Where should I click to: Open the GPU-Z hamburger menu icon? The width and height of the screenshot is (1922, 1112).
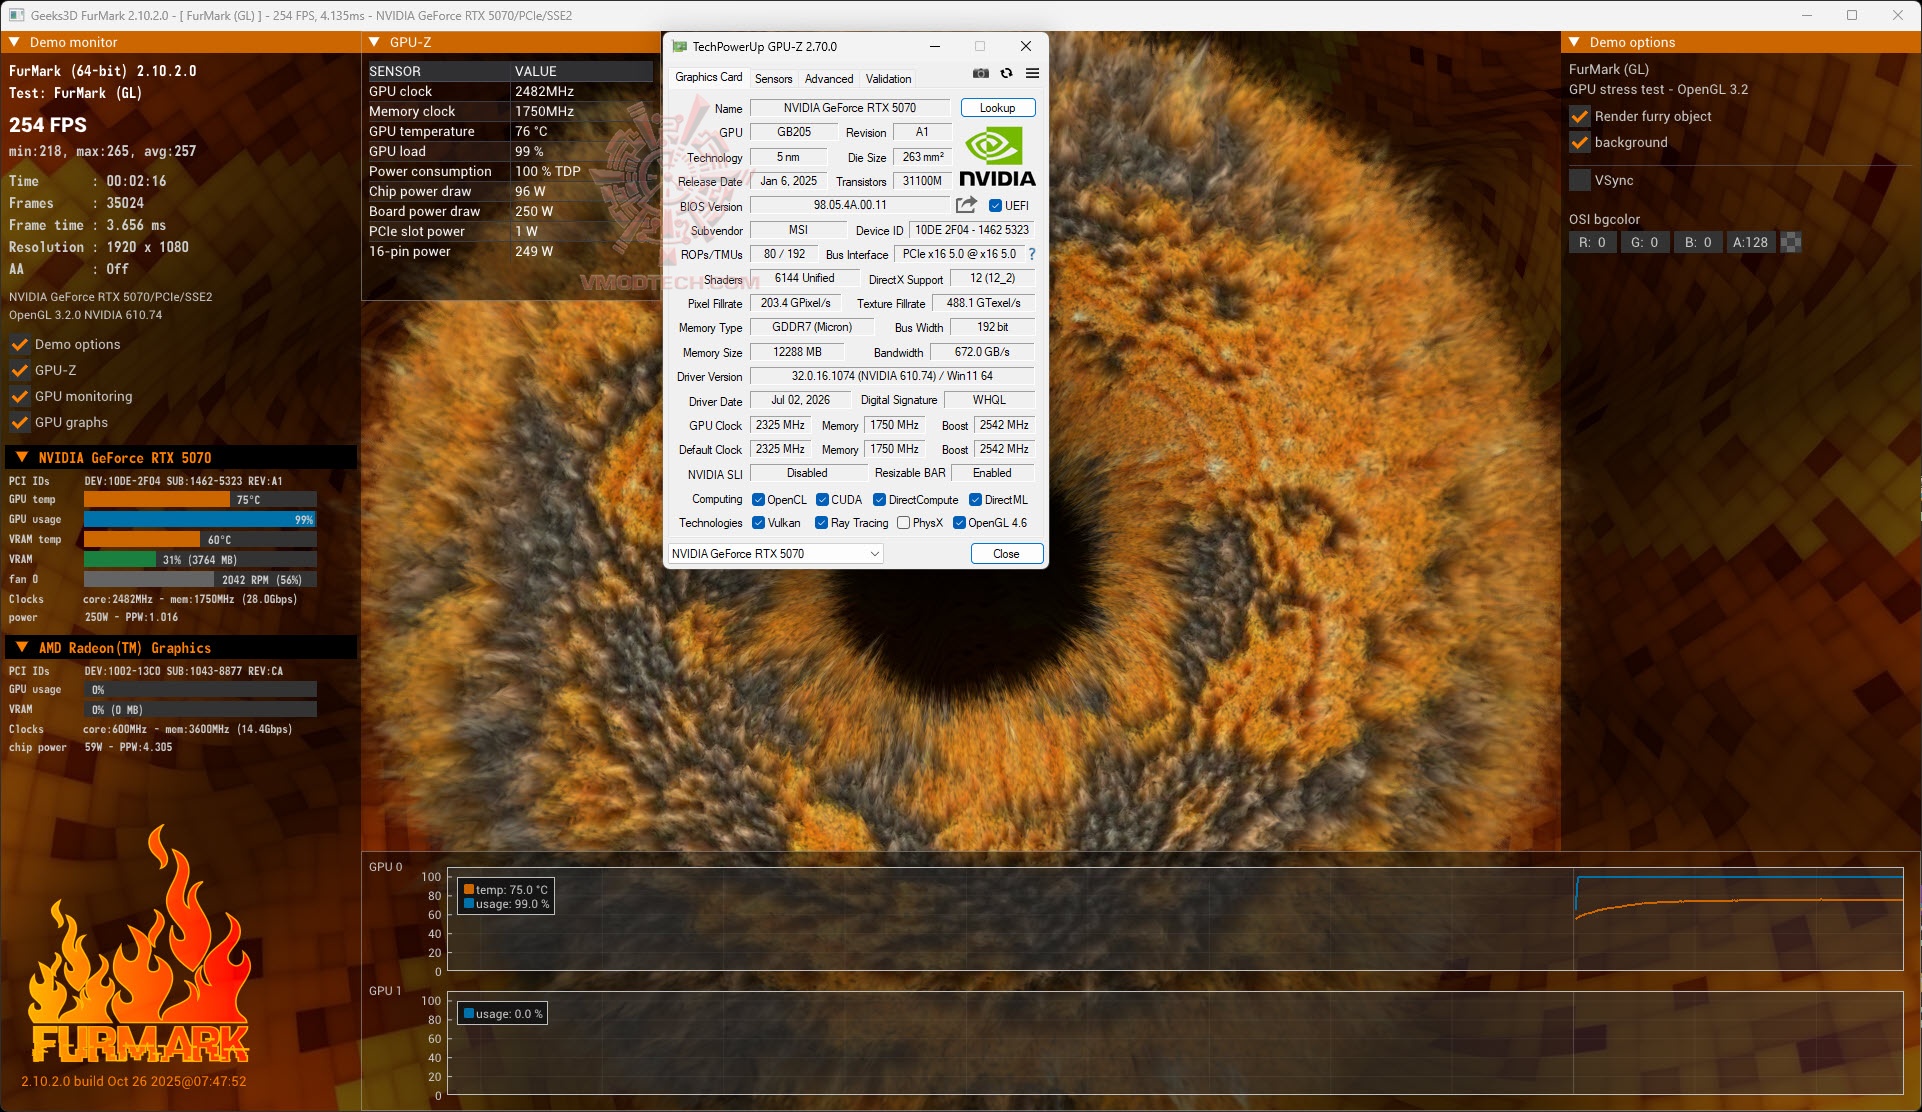click(x=1032, y=74)
